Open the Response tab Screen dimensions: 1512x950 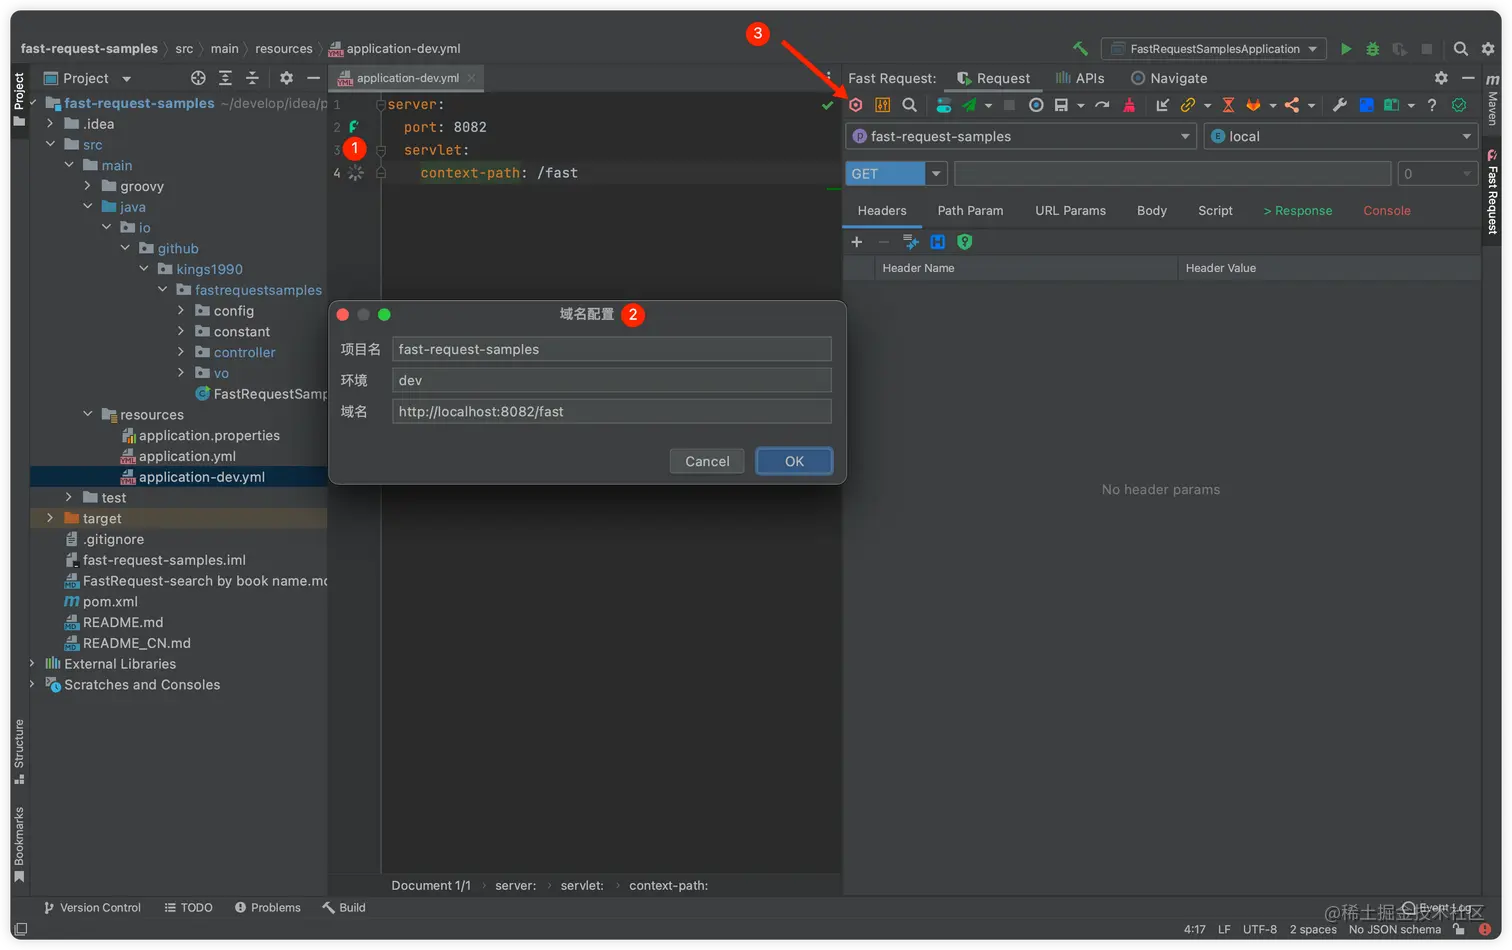tap(1298, 211)
